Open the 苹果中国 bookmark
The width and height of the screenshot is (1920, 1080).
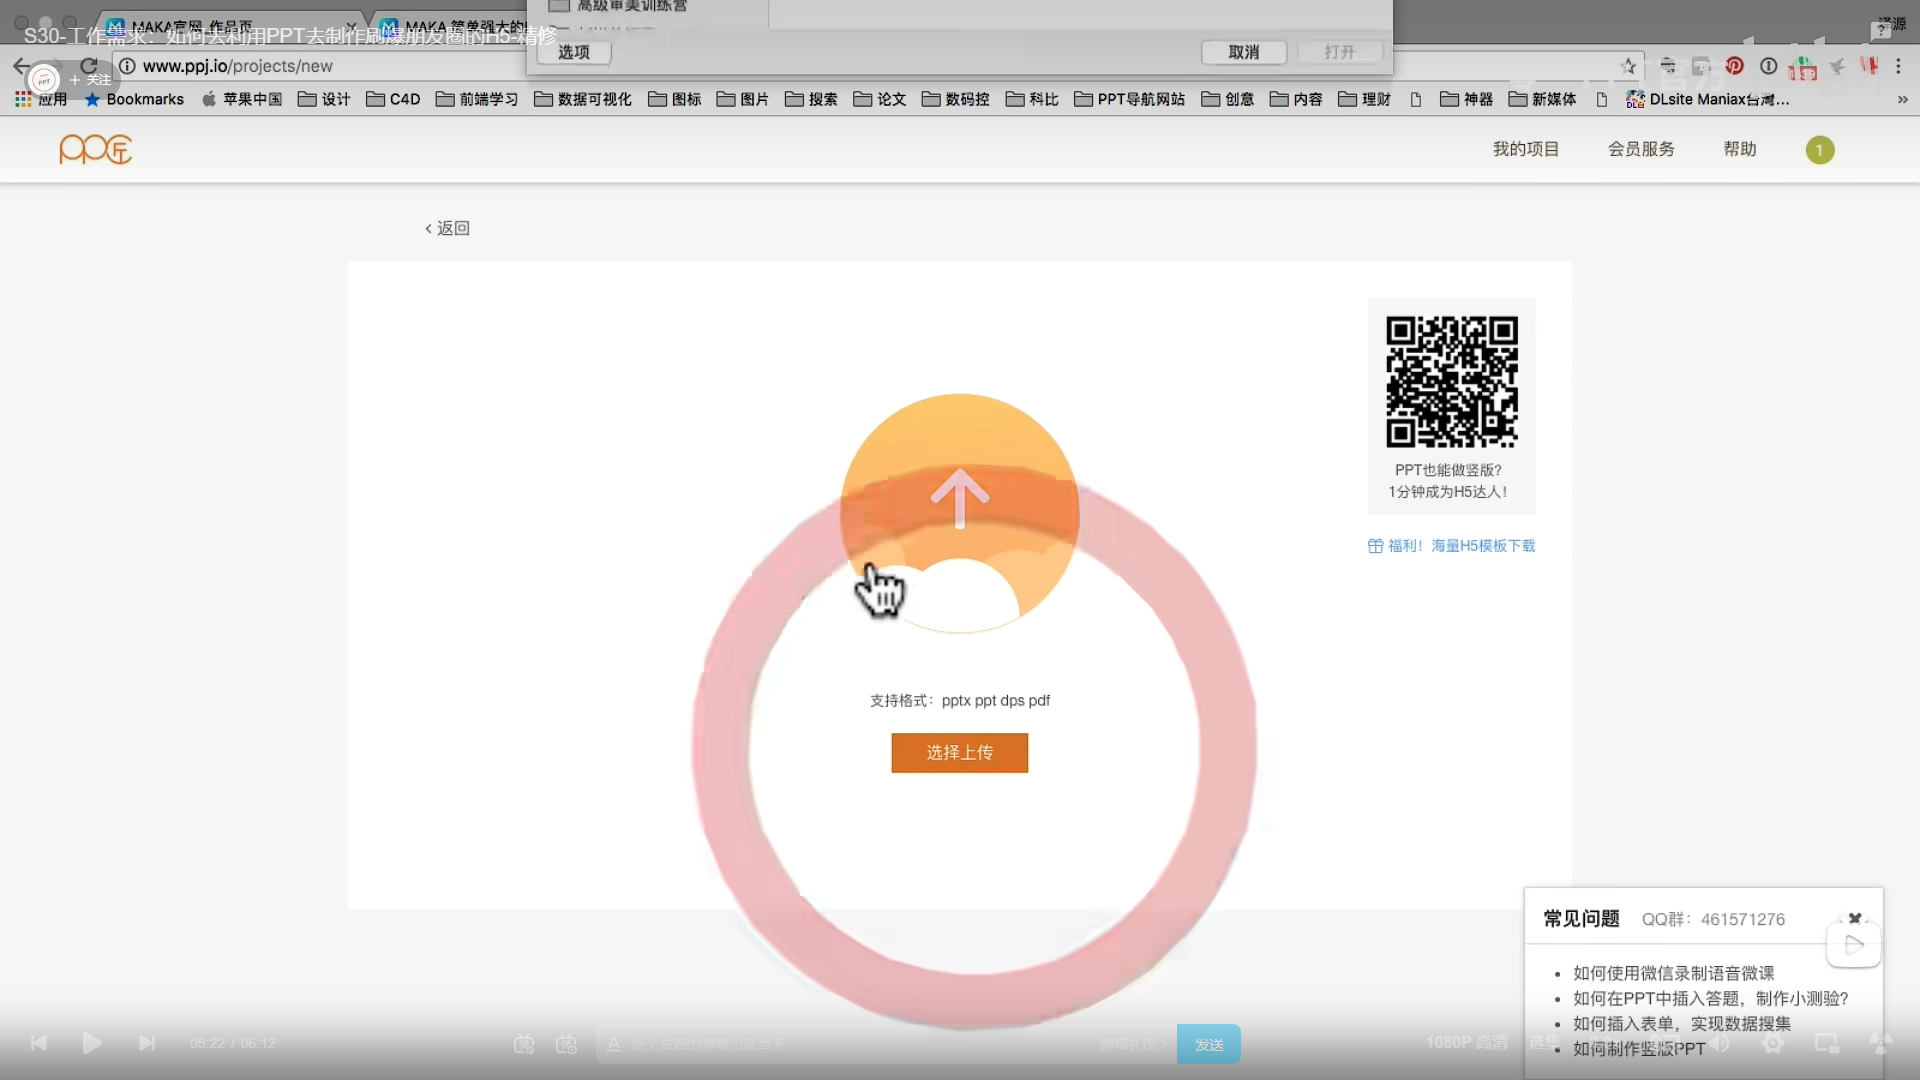click(x=242, y=99)
